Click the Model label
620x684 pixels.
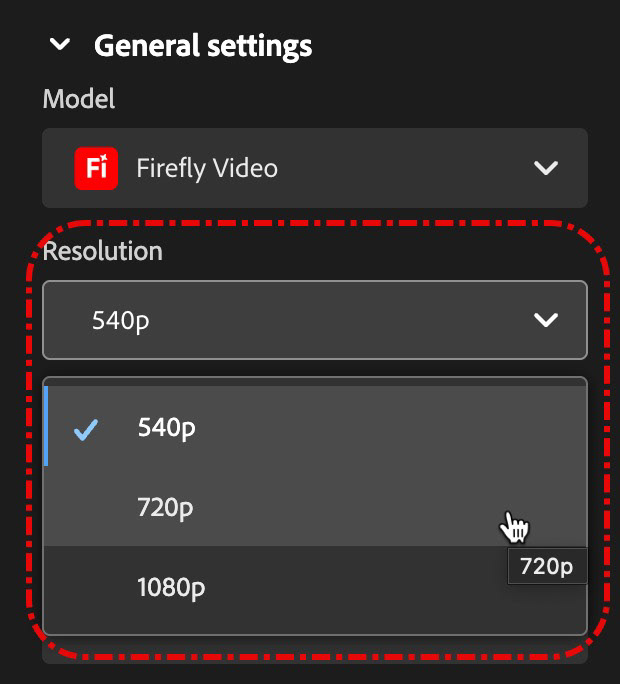pyautogui.click(x=79, y=99)
